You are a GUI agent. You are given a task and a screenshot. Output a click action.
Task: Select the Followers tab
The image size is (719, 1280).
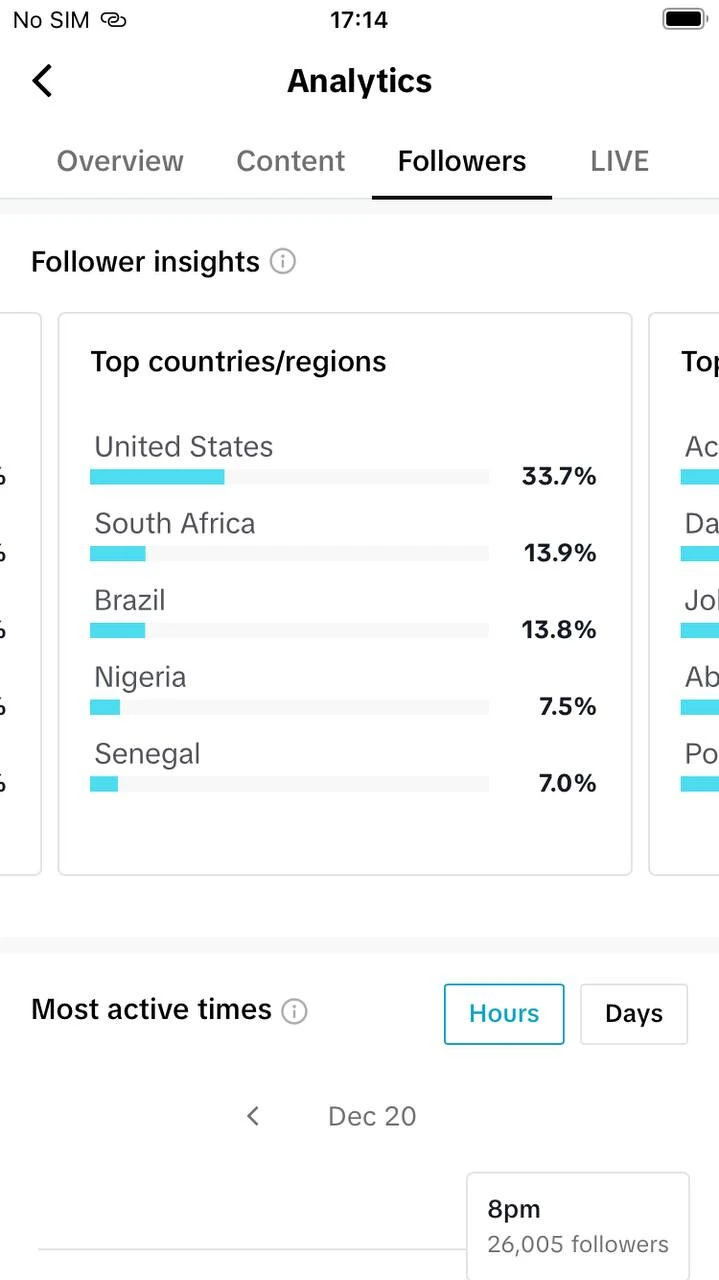tap(462, 161)
